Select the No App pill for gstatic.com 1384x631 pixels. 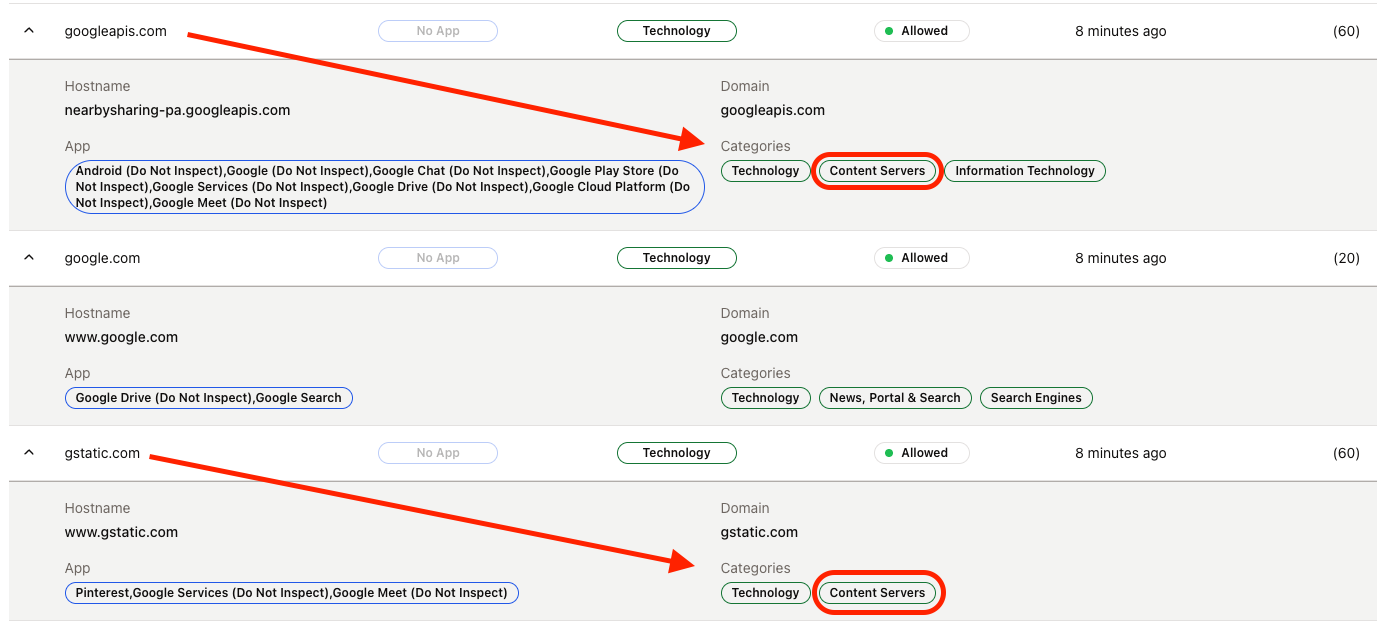(438, 453)
